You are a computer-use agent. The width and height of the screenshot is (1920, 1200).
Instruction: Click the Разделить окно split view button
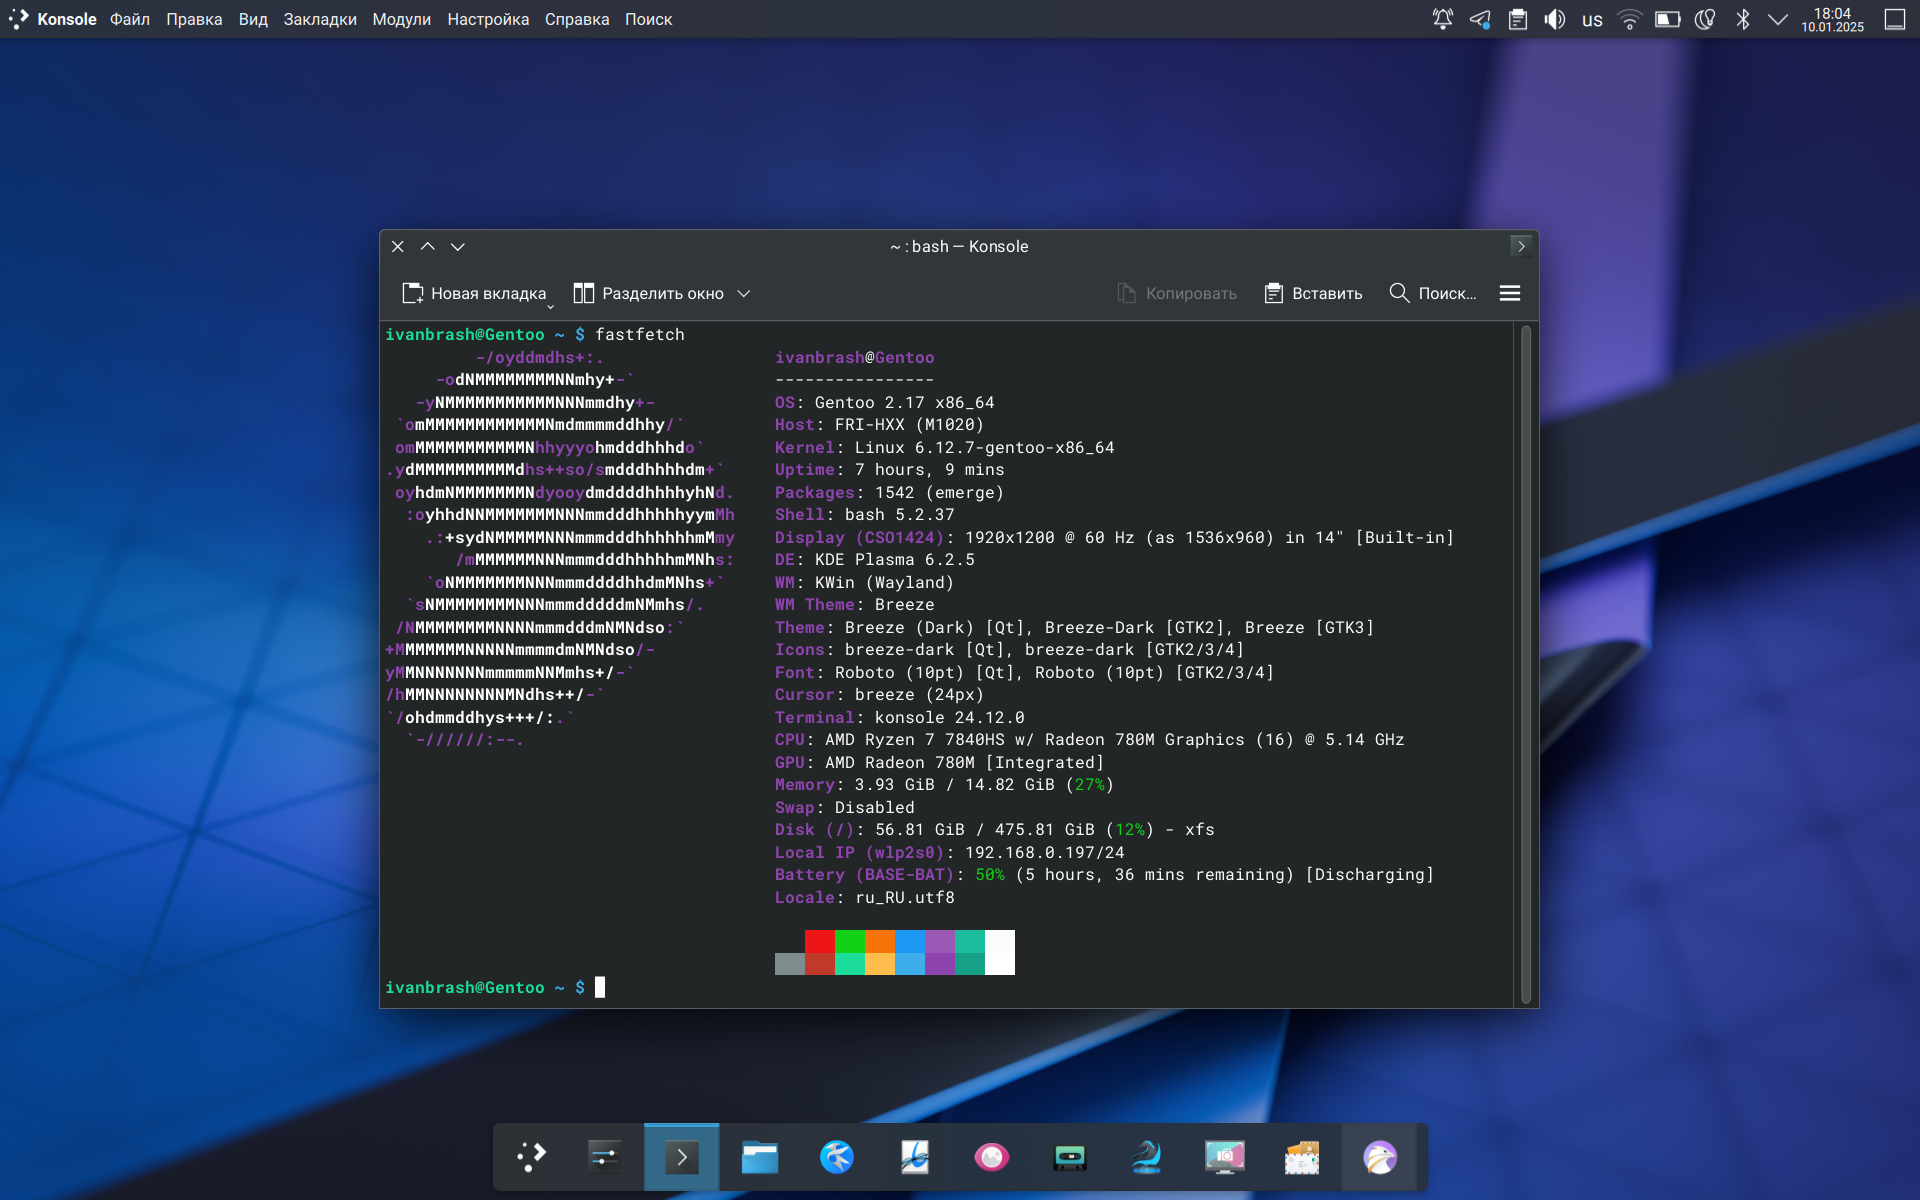(x=648, y=293)
